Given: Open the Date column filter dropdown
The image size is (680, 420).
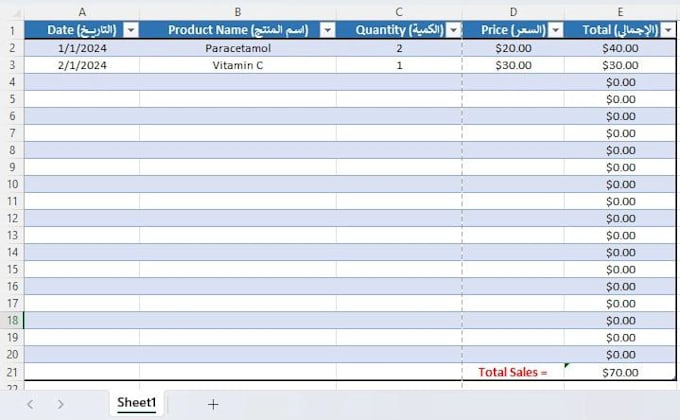Looking at the screenshot, I should coord(131,30).
